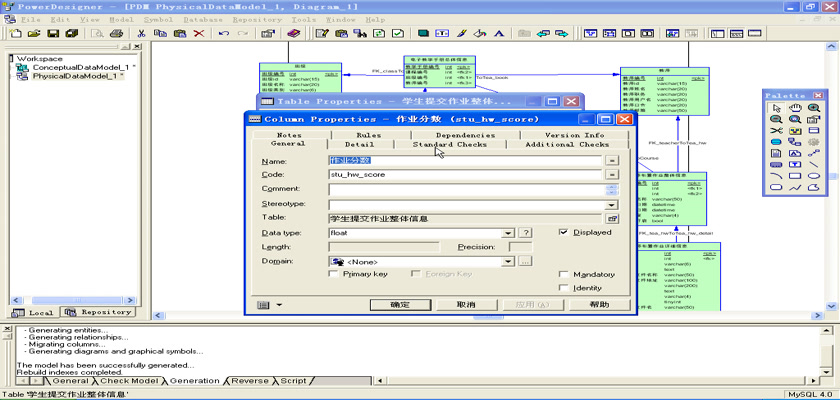This screenshot has height=400, width=840.
Task: Enable the Mandatory checkbox
Action: click(x=564, y=274)
